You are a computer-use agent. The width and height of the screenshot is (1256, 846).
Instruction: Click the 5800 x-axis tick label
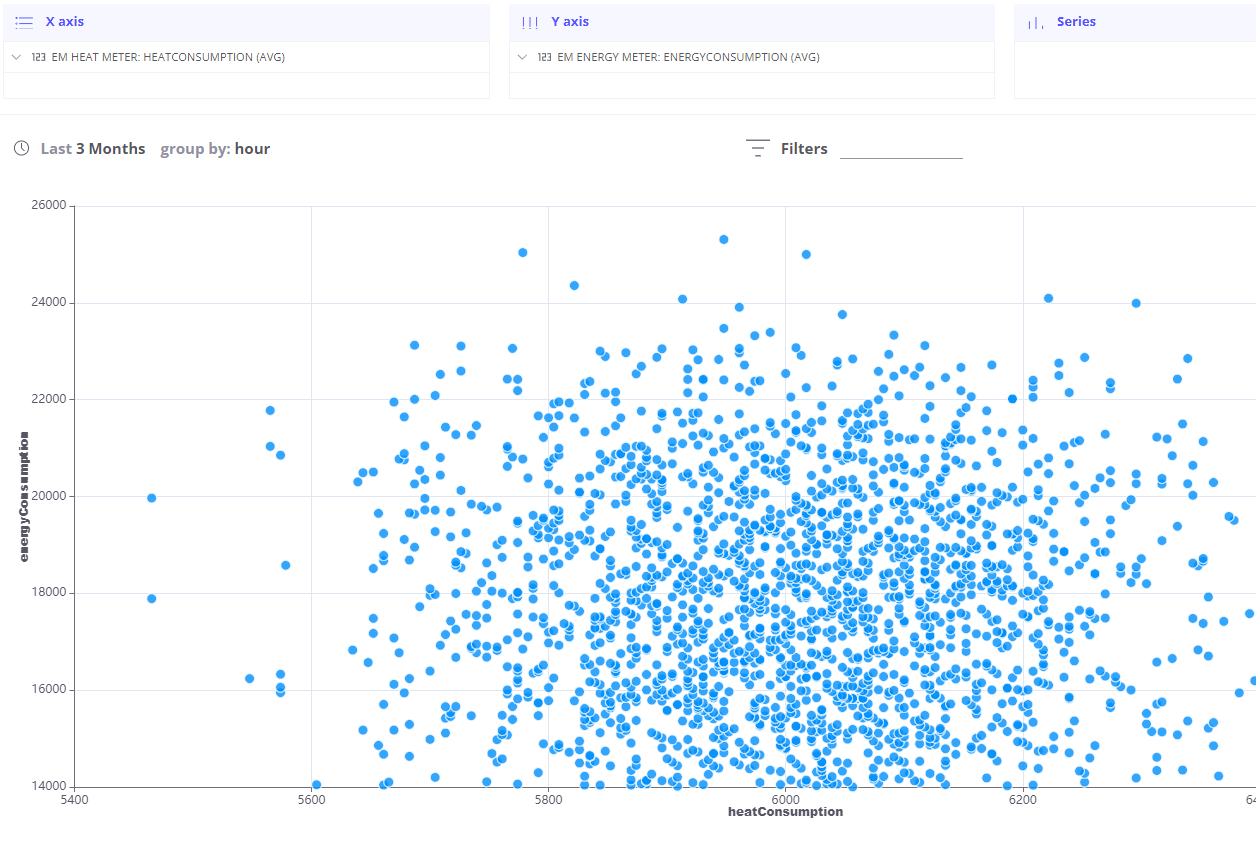548,799
